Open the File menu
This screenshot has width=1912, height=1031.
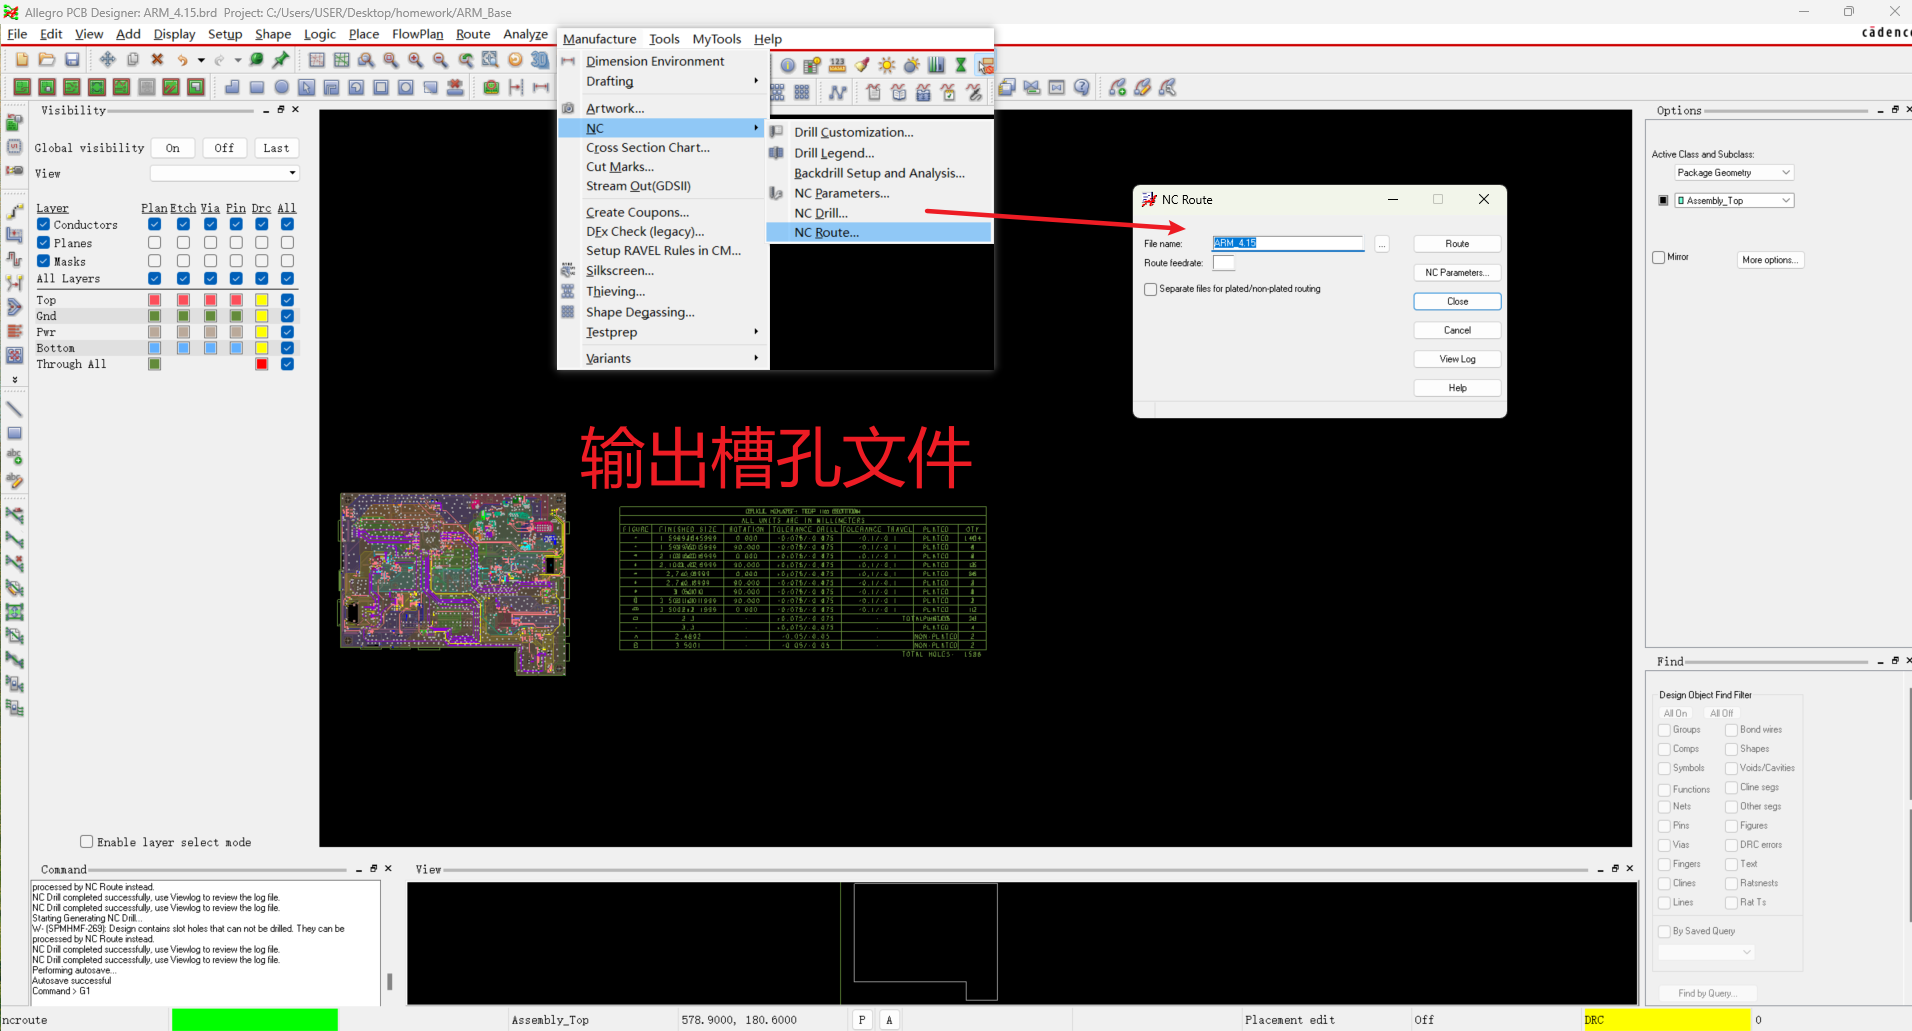coord(17,34)
